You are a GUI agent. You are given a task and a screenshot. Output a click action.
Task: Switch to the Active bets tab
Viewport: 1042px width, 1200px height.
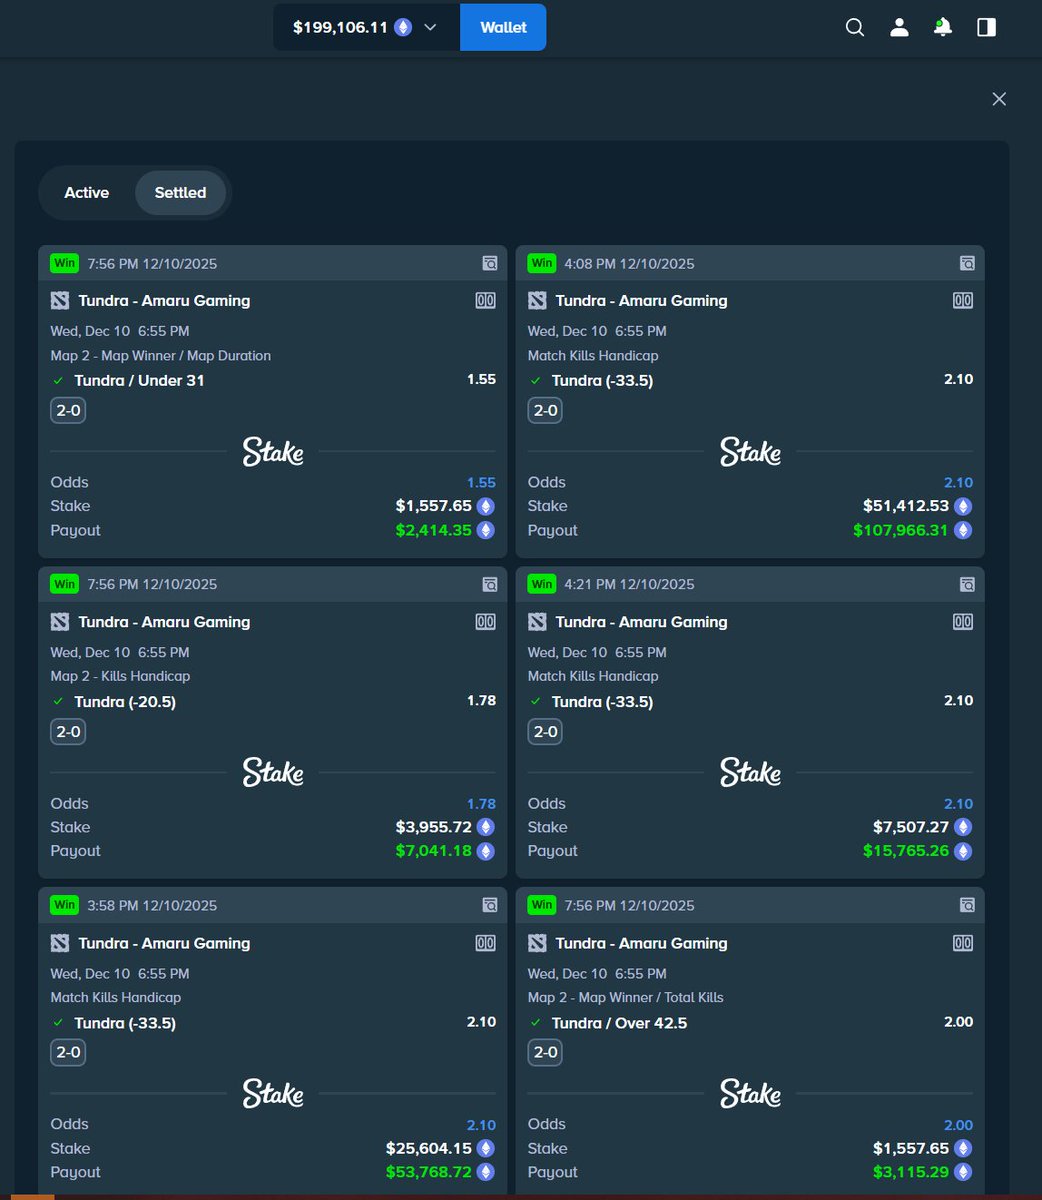86,192
